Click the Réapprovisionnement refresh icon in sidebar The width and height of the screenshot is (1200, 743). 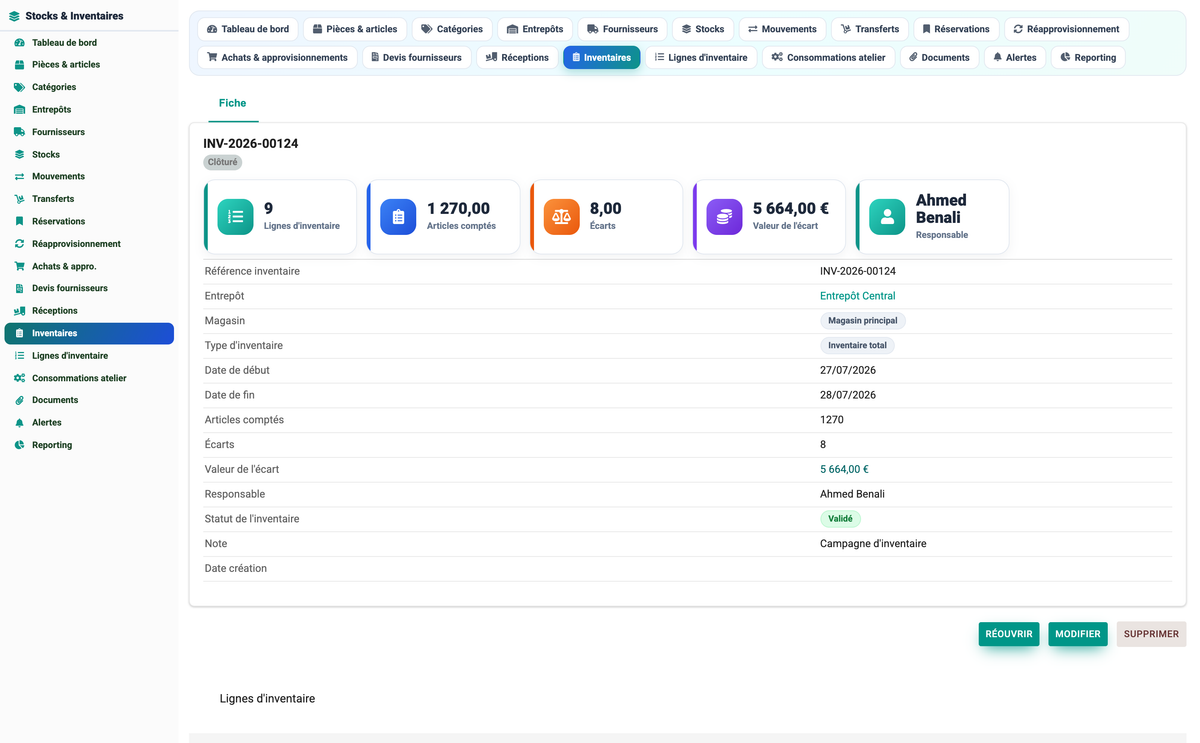tap(19, 244)
